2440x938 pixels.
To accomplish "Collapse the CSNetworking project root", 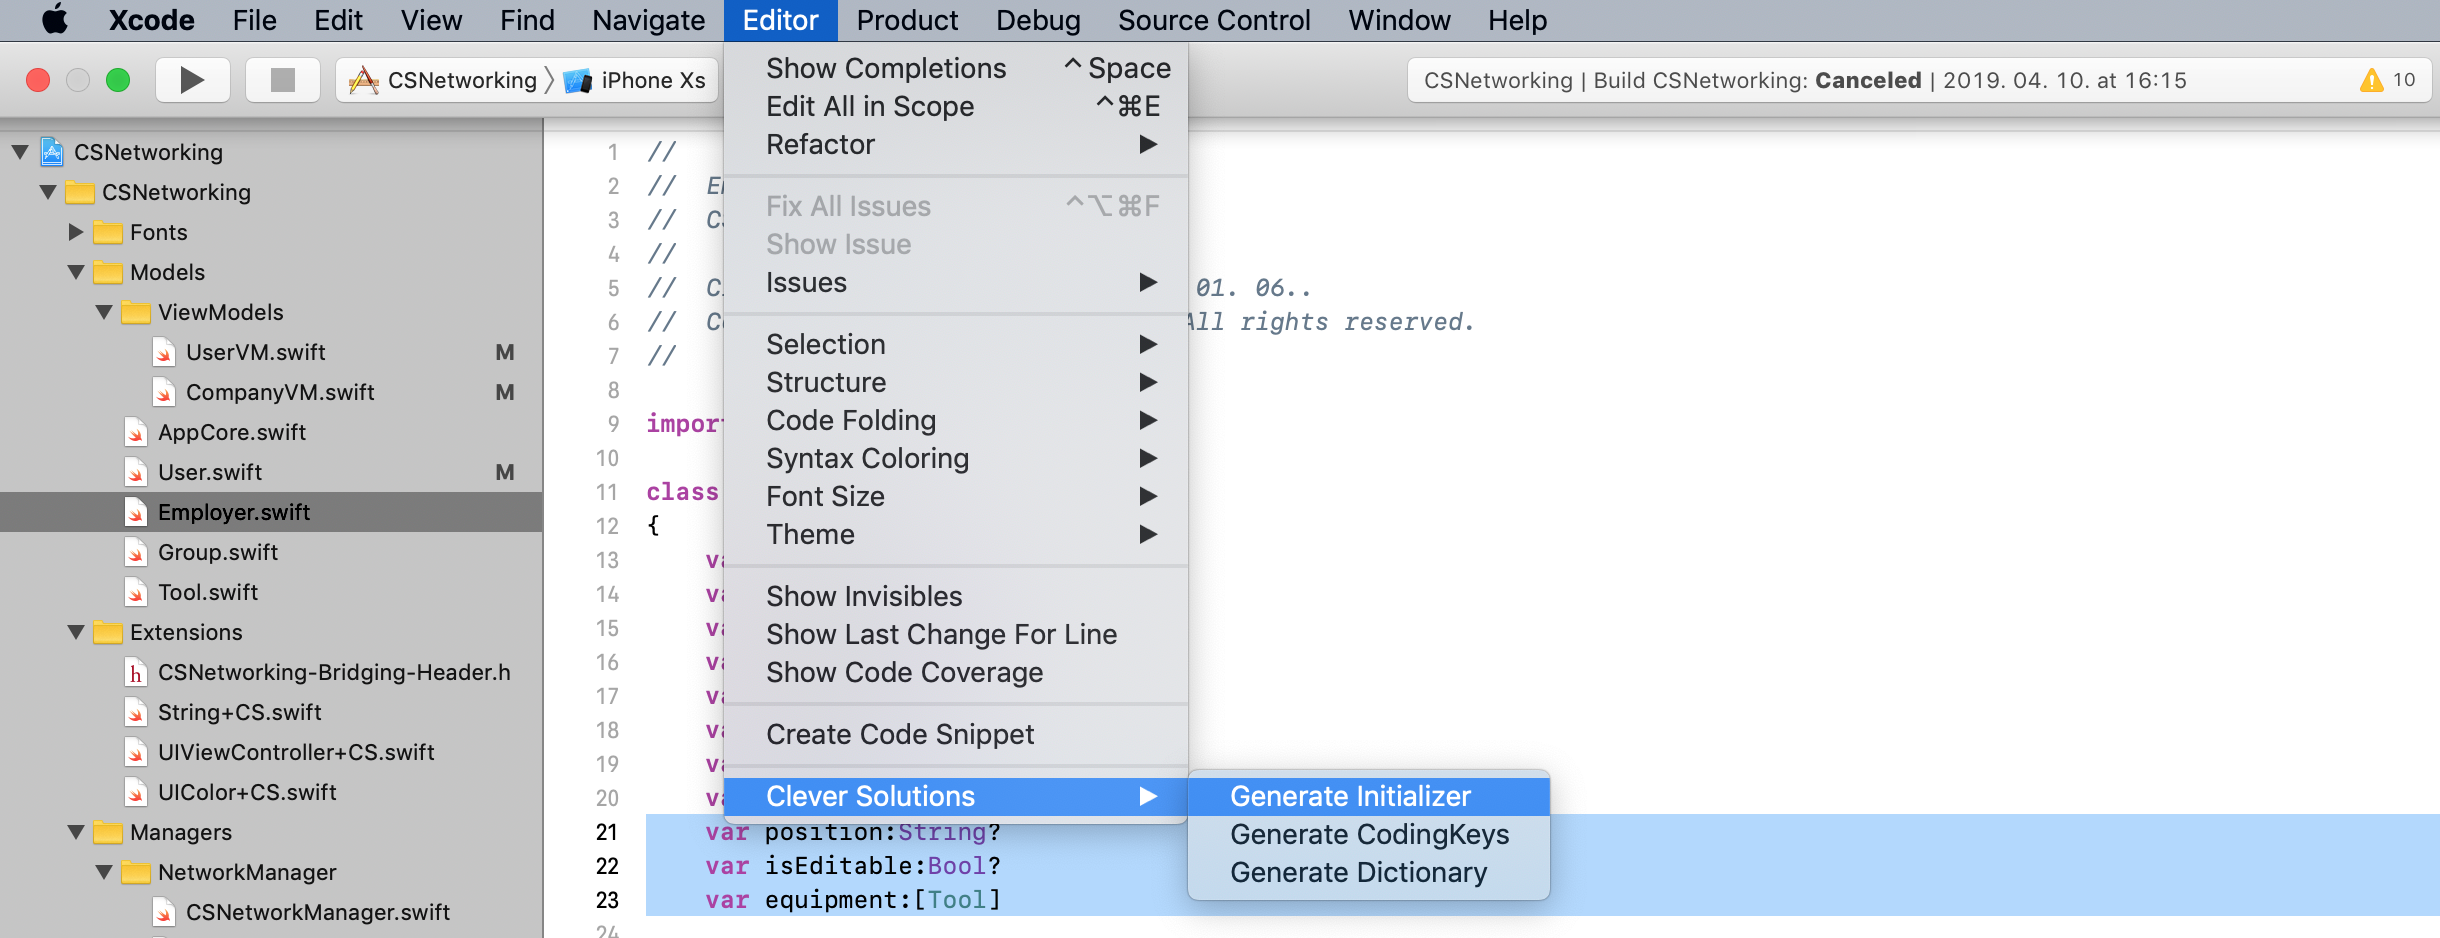I will (x=20, y=152).
